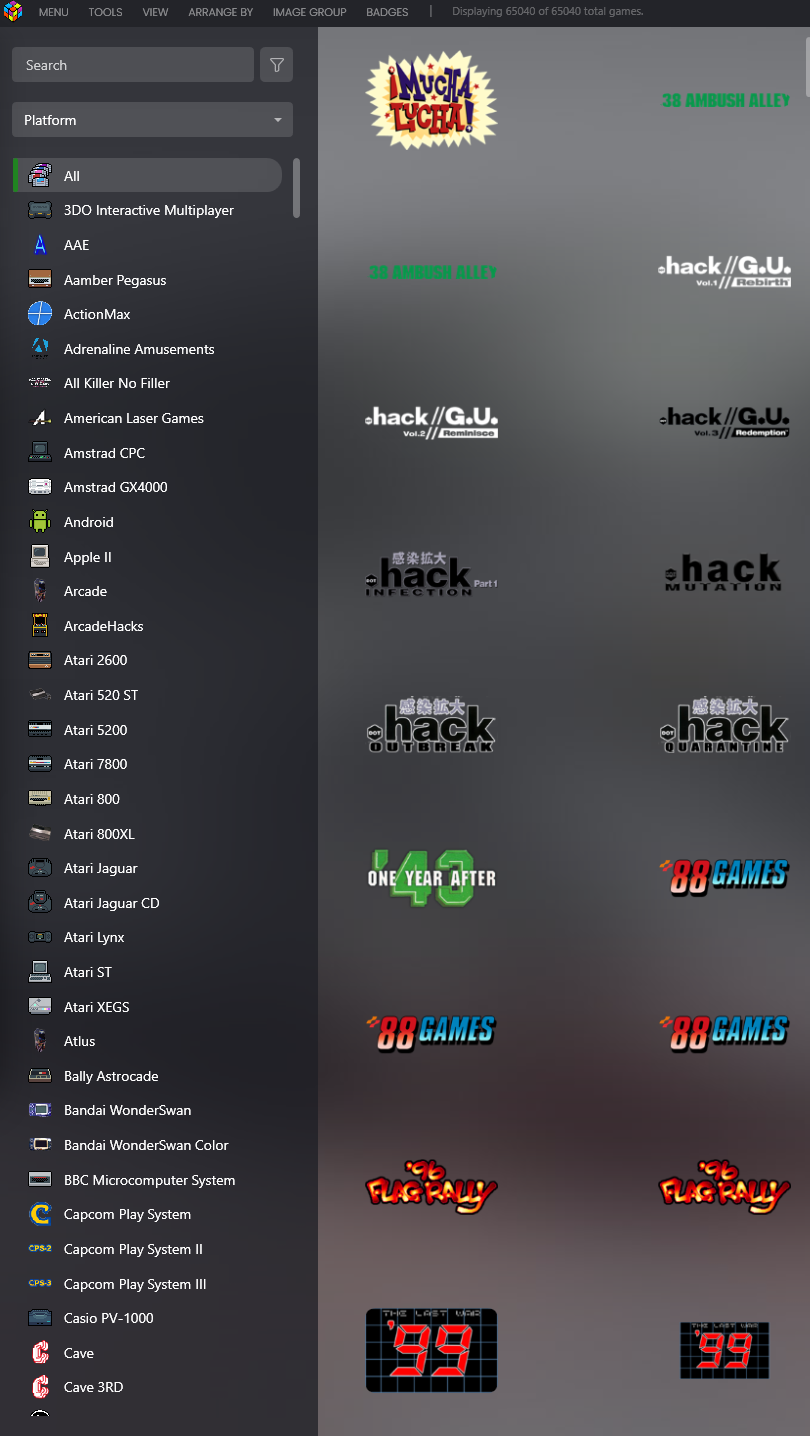Select the All platforms entry
Screen dimensions: 810x1436
pos(148,175)
